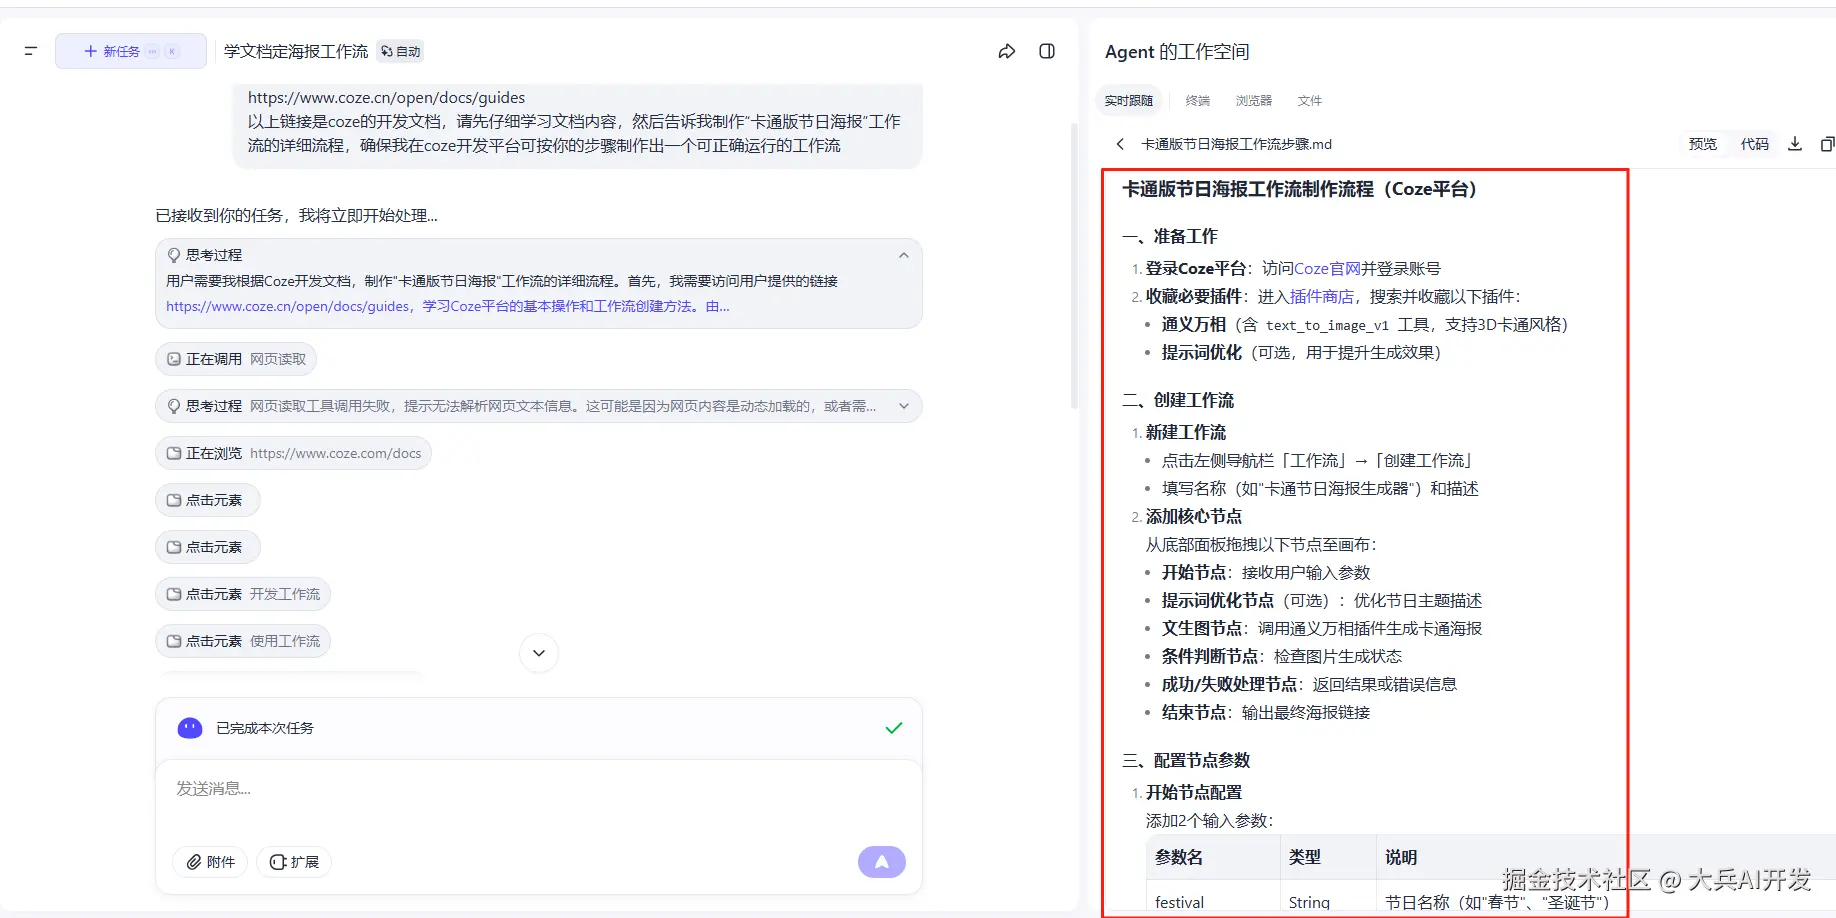1836x918 pixels.
Task: Expand the 思考过程 about 网页读取工具调用失败
Action: coord(904,406)
